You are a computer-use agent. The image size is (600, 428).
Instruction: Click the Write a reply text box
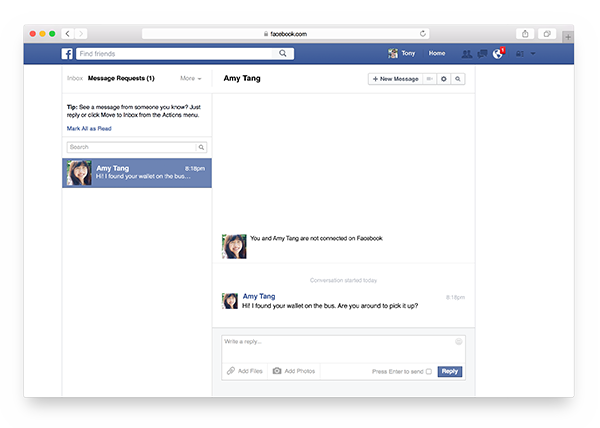343,349
